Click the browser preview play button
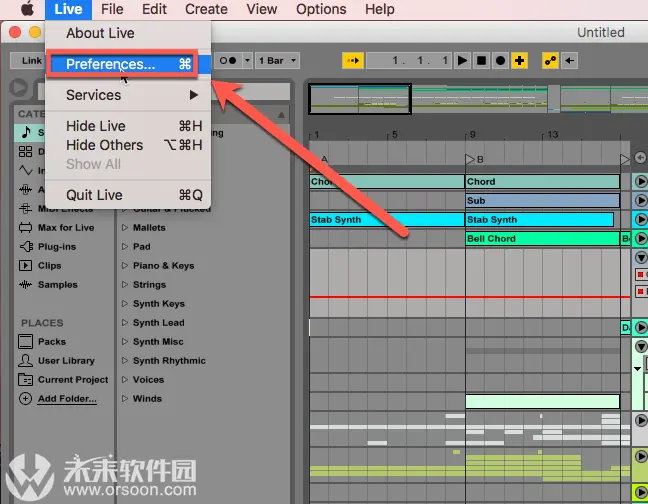Image resolution: width=648 pixels, height=504 pixels. coord(19,88)
